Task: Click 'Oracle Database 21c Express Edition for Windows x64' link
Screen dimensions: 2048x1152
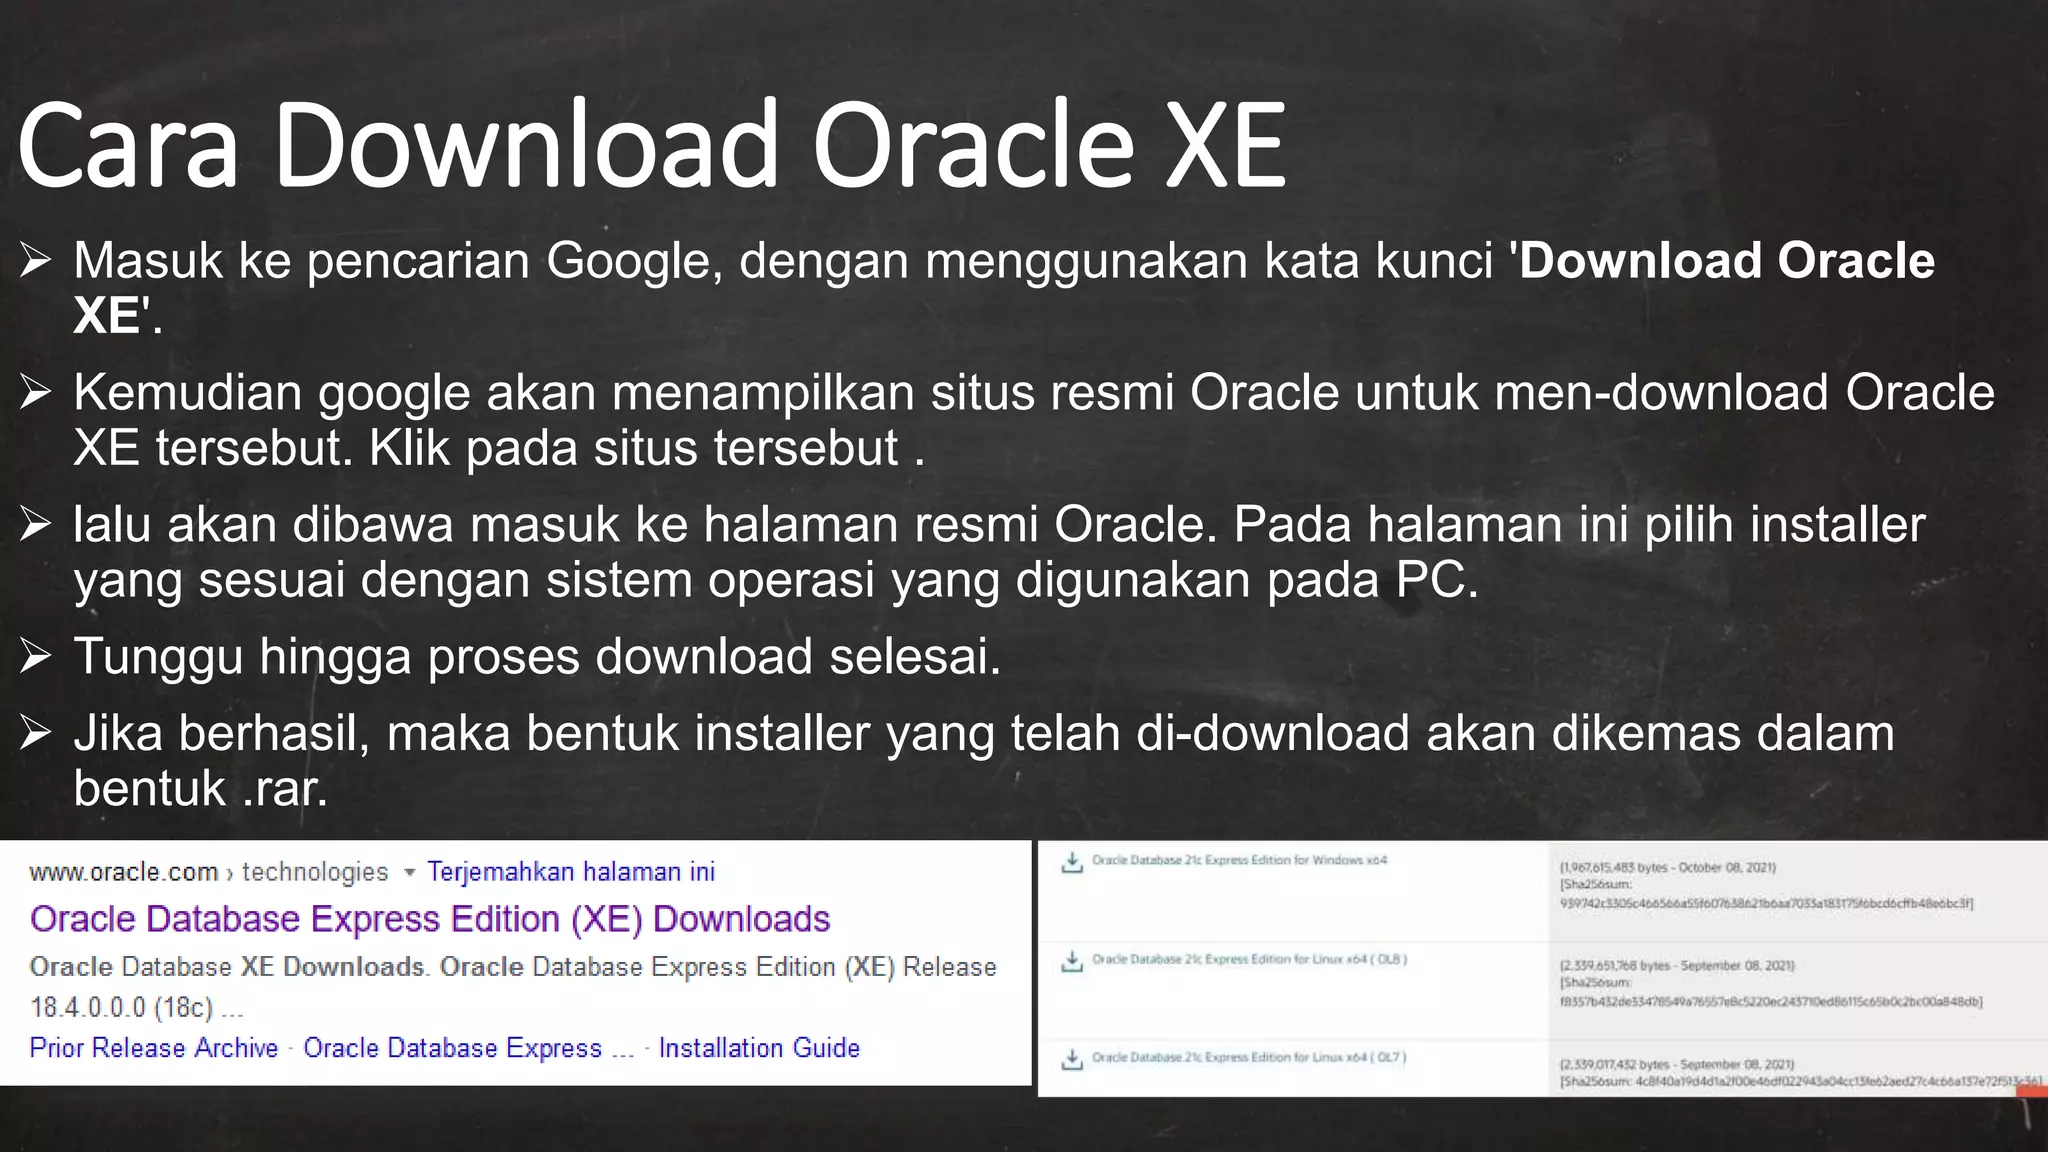Action: click(x=1239, y=860)
